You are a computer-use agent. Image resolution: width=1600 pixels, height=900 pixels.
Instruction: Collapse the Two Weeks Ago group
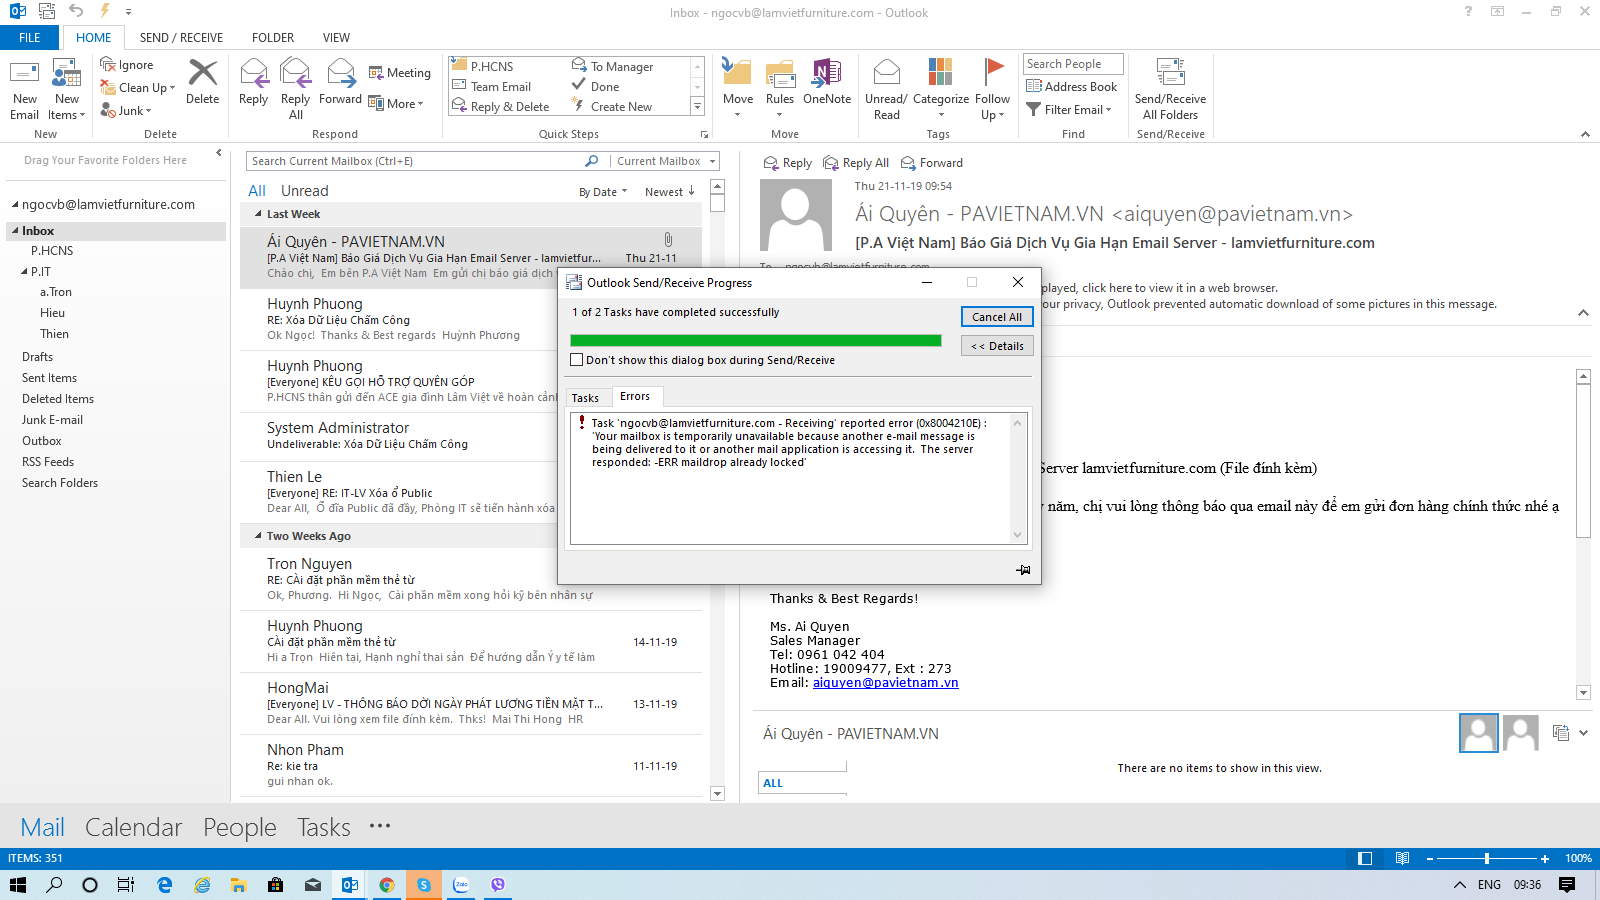click(258, 536)
